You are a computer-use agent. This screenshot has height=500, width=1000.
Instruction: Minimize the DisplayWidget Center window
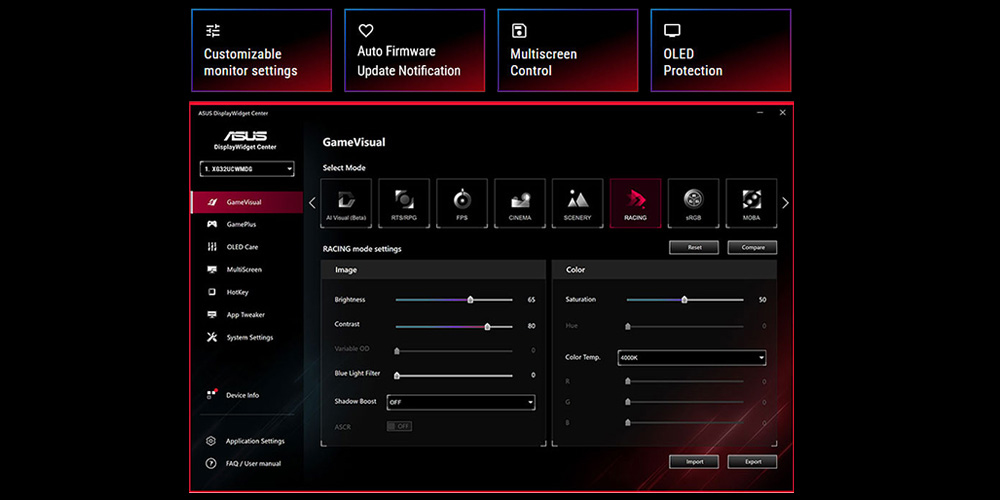tap(760, 112)
